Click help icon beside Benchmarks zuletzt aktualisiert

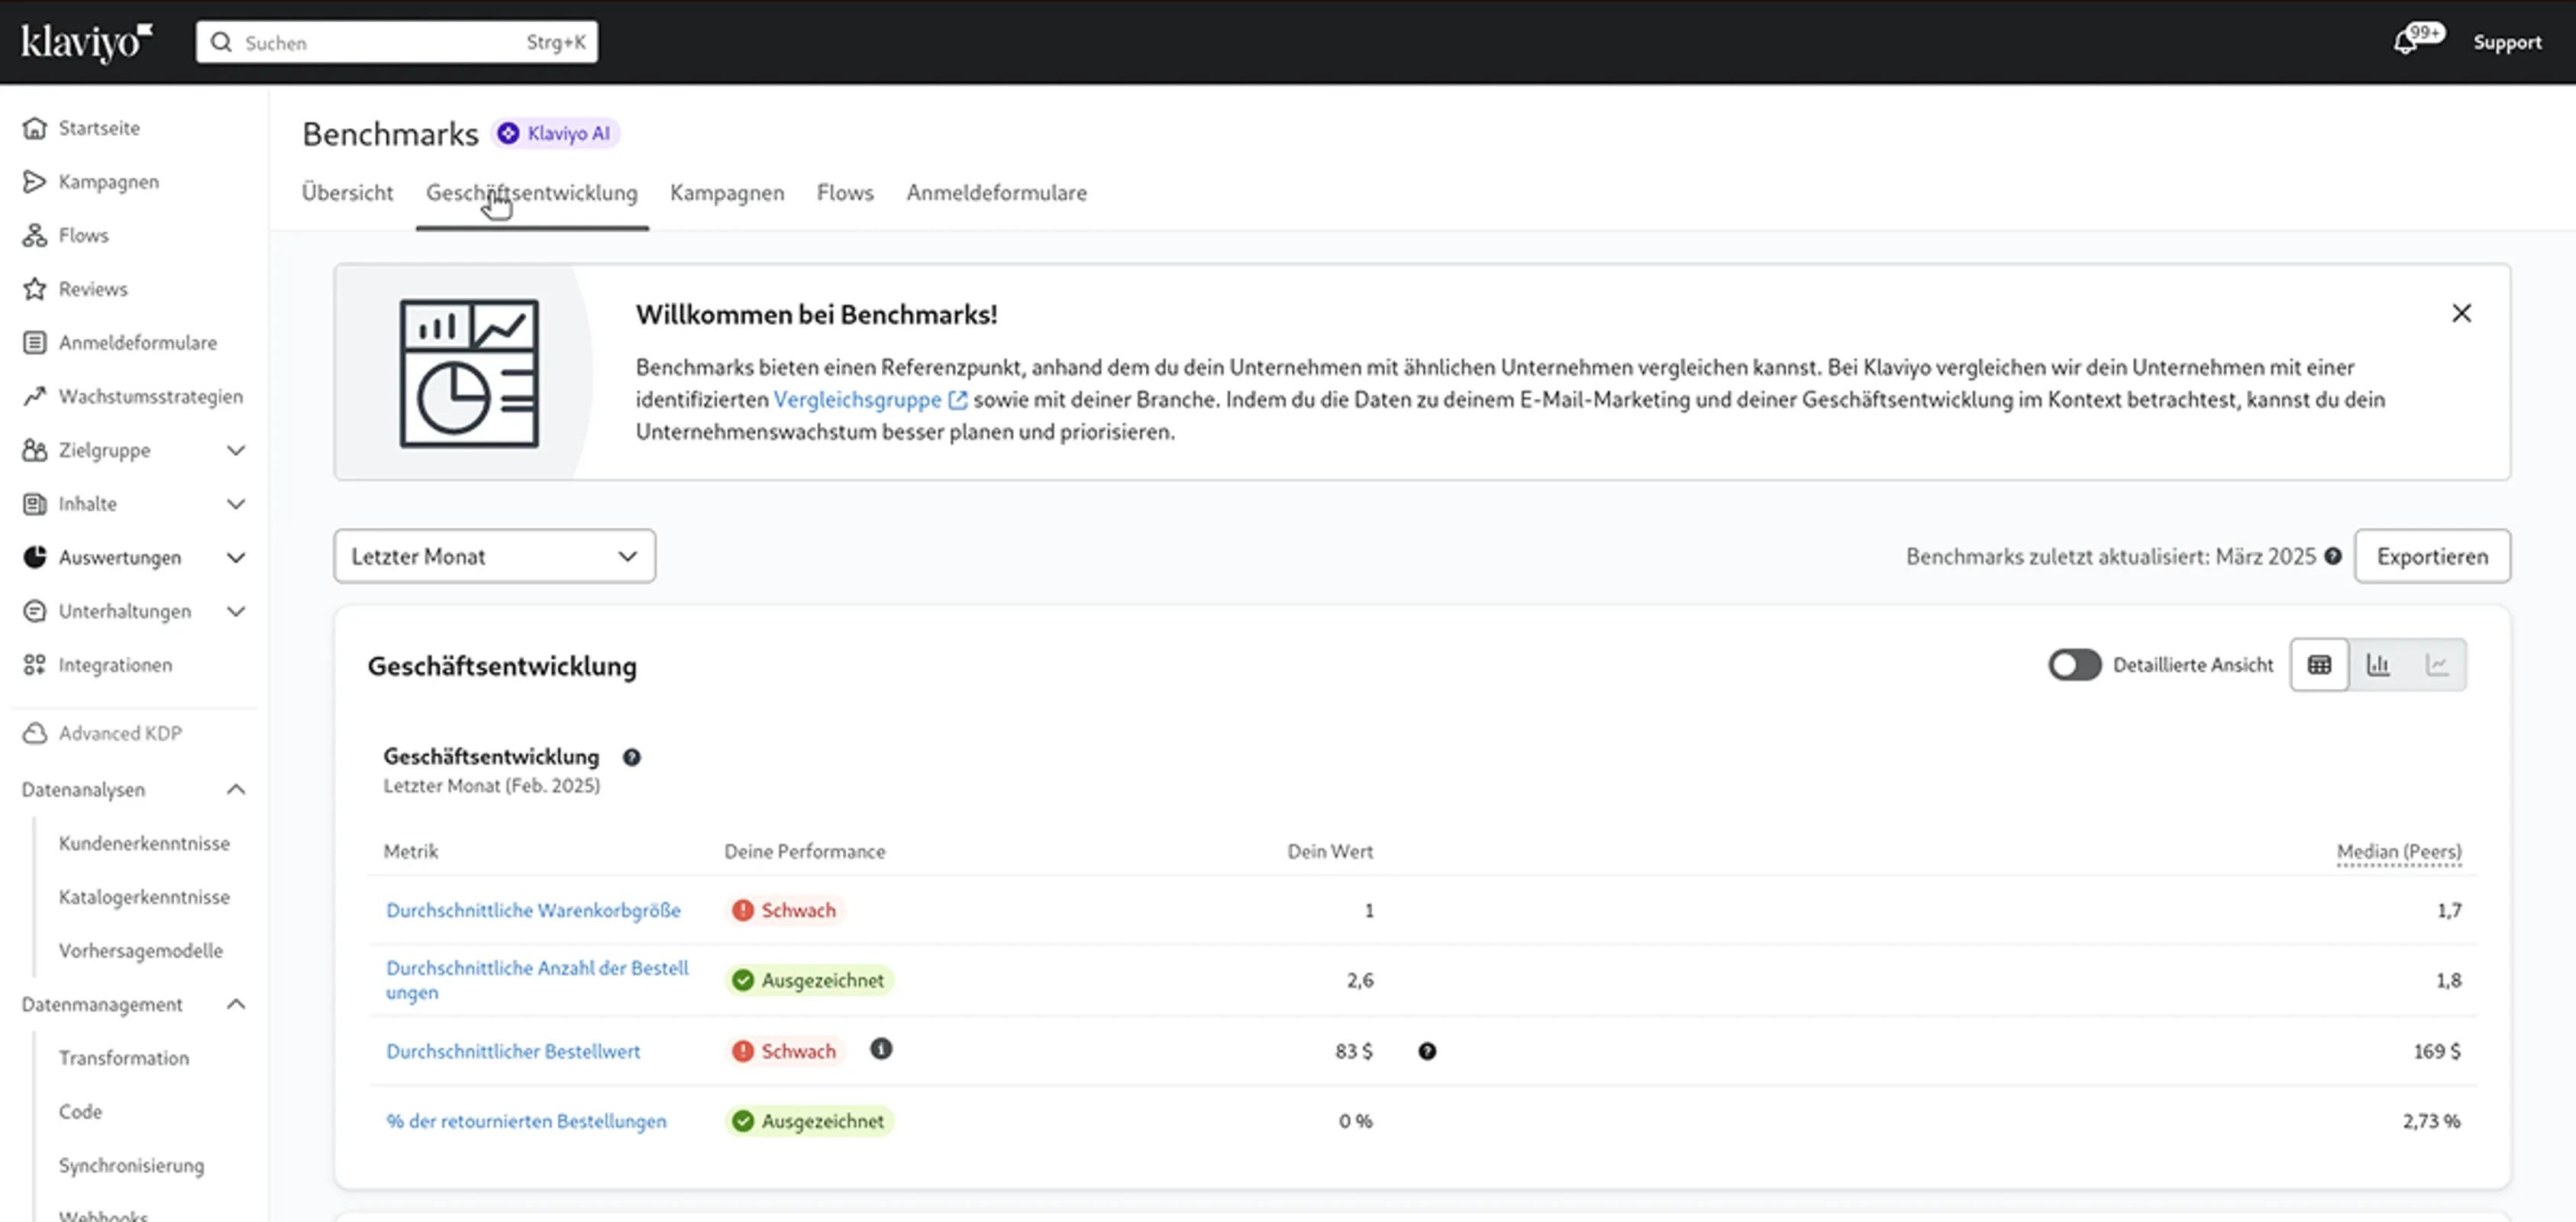click(2333, 557)
